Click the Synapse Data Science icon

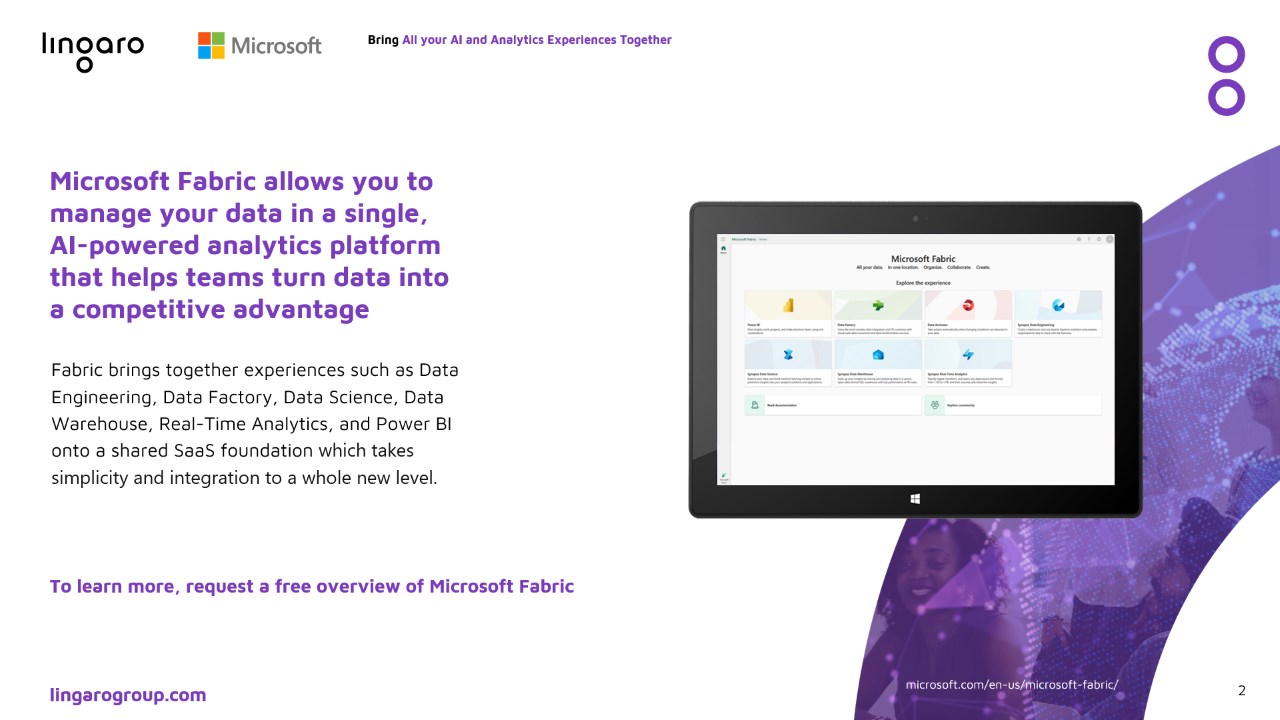(x=788, y=355)
